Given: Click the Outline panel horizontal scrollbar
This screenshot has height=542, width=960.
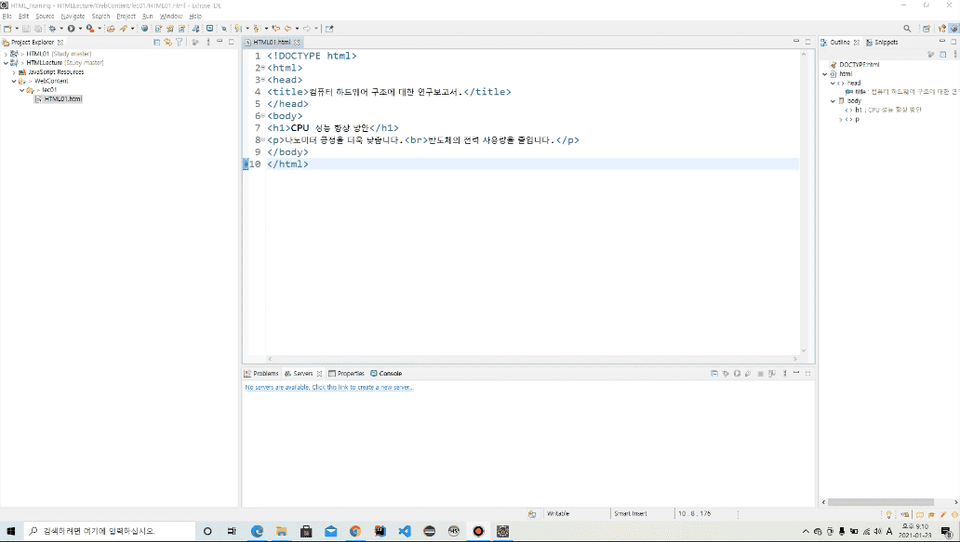Looking at the screenshot, I should coord(881,502).
